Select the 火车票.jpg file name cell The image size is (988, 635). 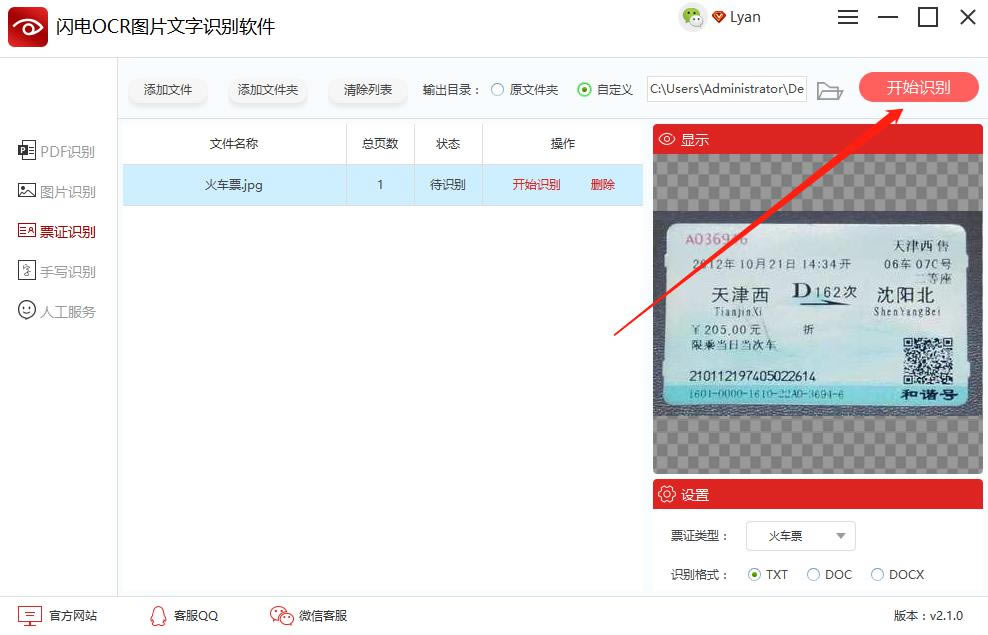[x=234, y=185]
